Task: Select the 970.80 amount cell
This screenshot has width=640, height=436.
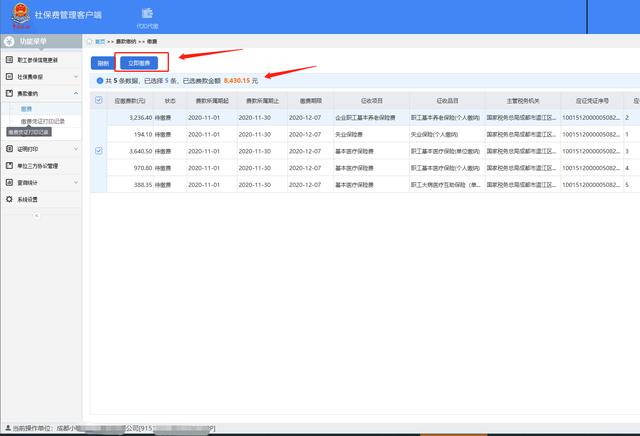Action: coord(143,168)
